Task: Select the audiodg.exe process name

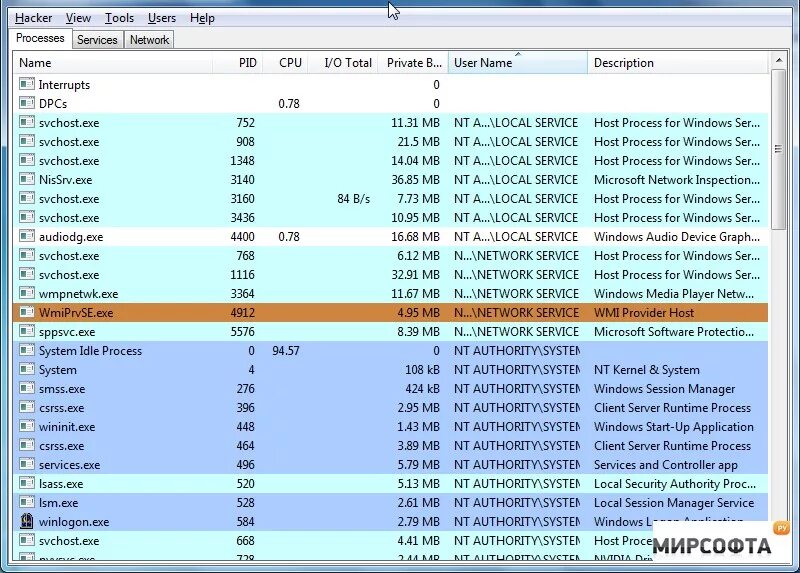Action: pos(71,237)
